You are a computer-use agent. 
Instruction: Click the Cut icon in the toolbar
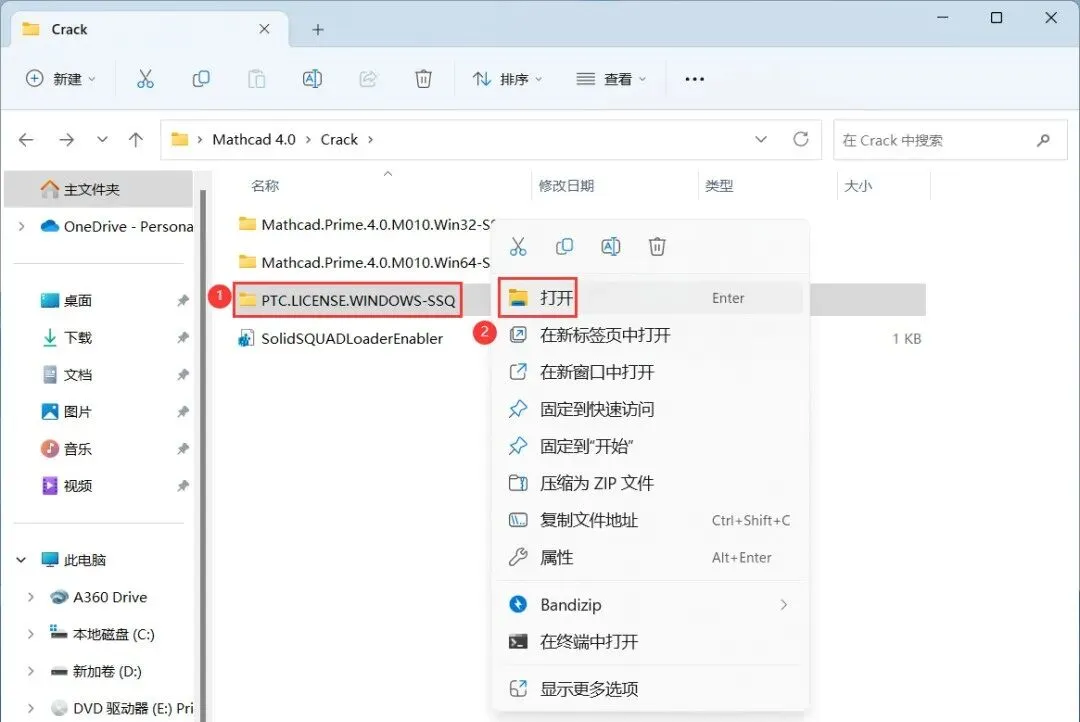[145, 79]
